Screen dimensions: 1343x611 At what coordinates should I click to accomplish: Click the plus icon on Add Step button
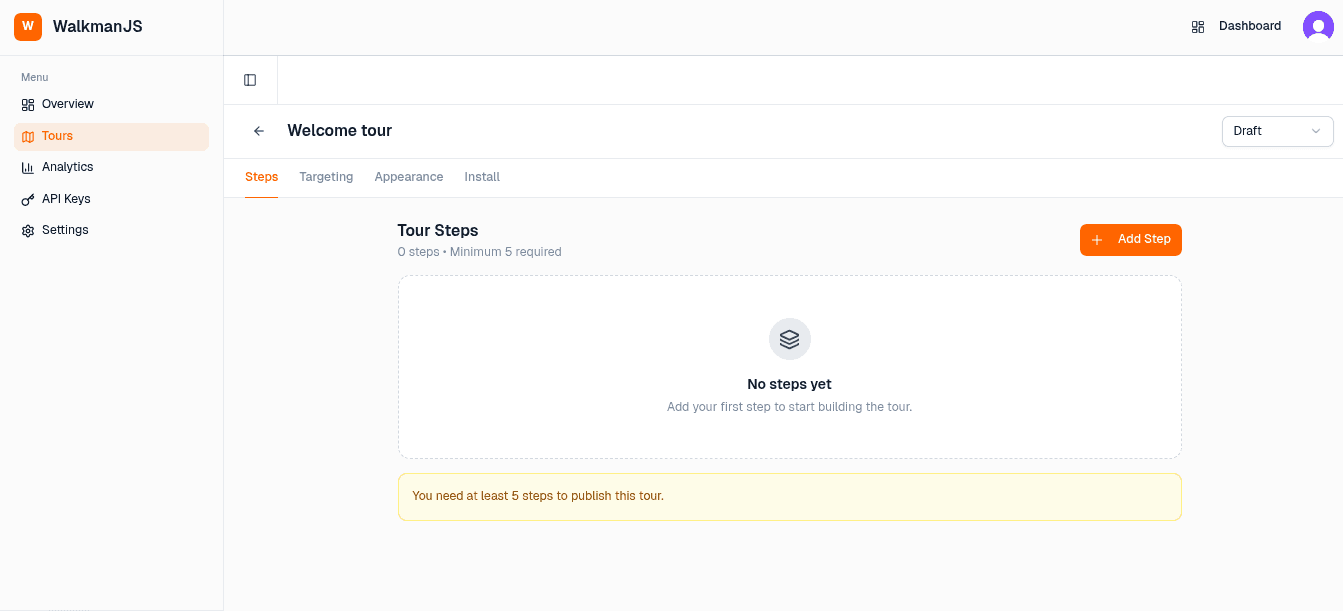click(x=1097, y=240)
